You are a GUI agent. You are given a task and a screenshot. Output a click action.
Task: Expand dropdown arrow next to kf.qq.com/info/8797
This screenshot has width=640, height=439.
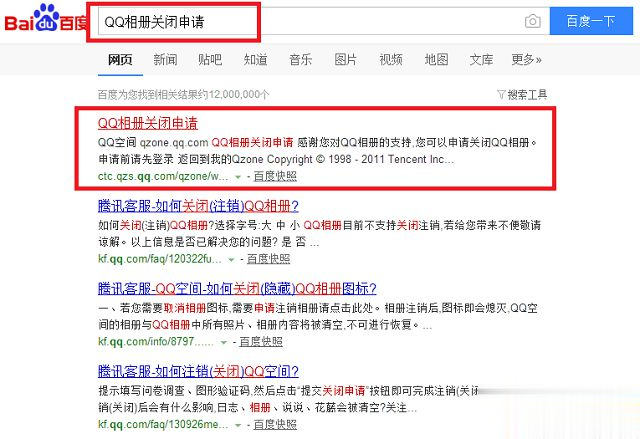(224, 342)
